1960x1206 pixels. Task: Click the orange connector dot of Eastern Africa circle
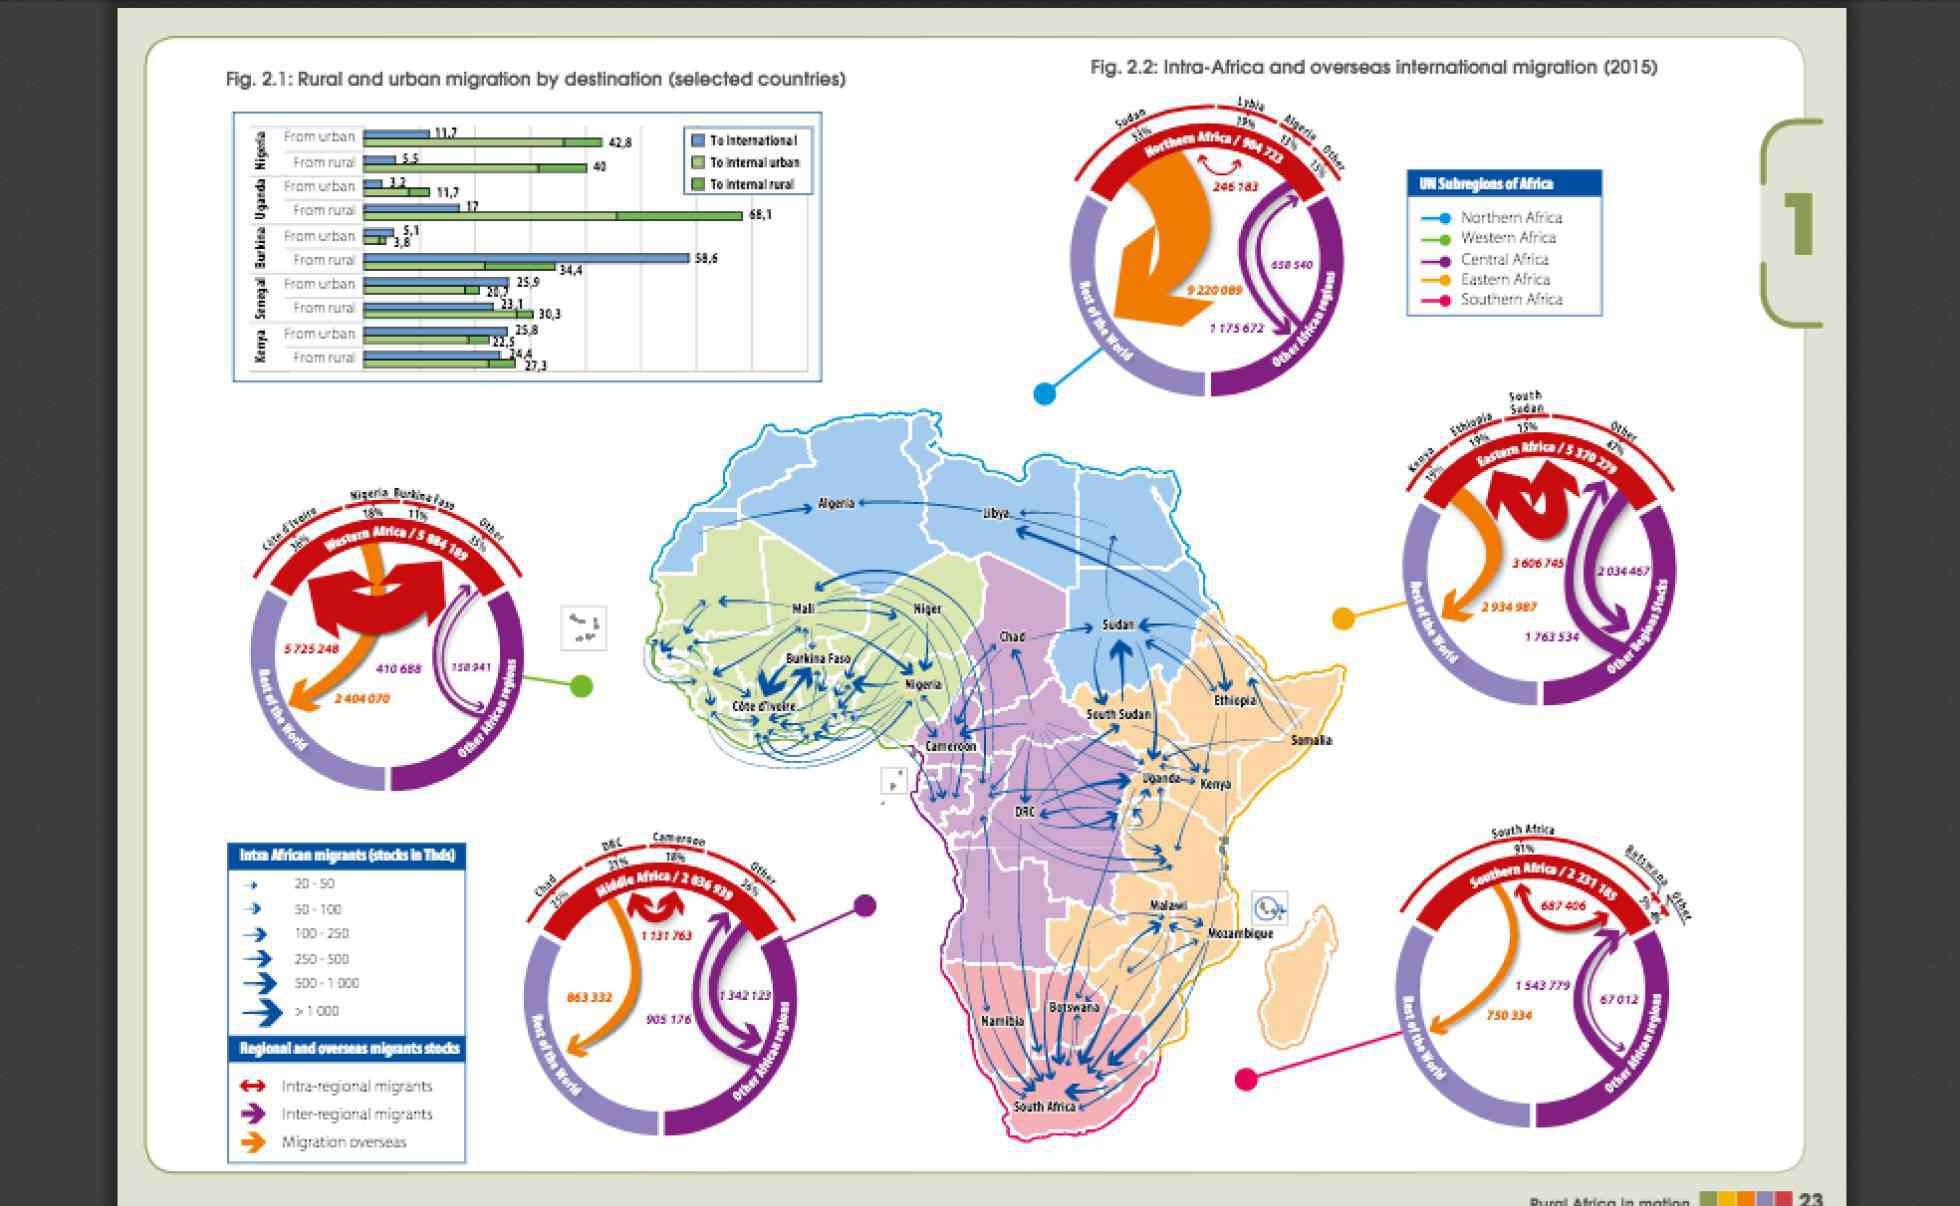[1343, 619]
